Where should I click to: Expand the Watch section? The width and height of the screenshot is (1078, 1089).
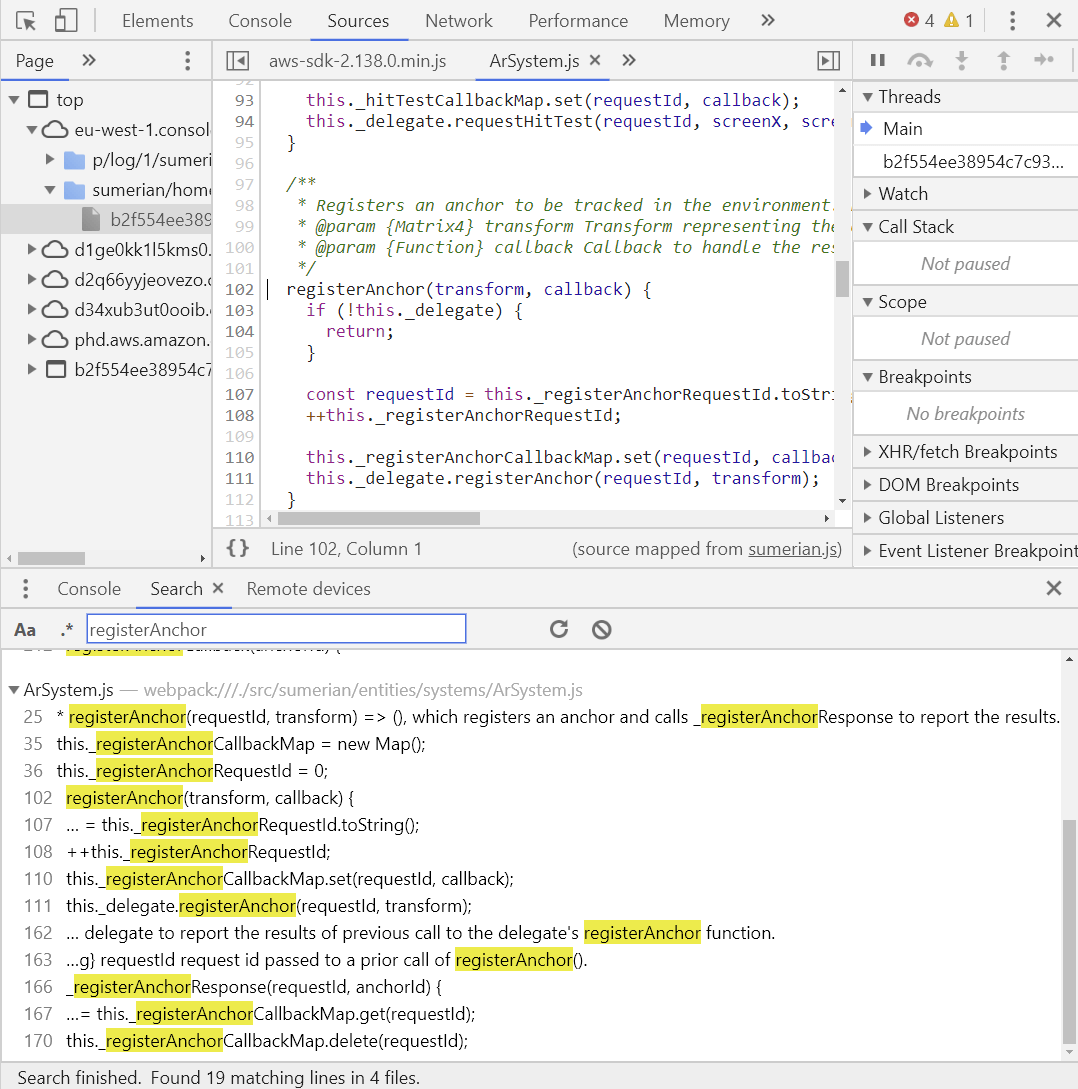[902, 194]
